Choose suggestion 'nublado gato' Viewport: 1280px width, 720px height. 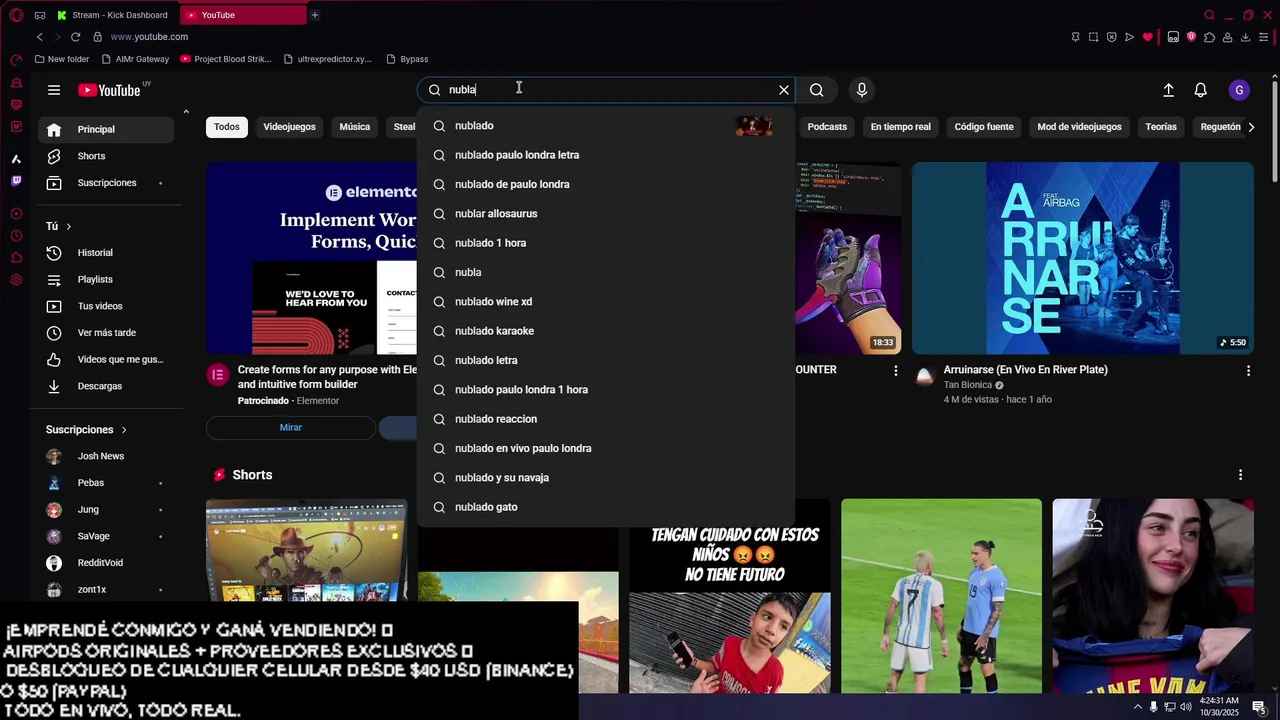tap(605, 507)
